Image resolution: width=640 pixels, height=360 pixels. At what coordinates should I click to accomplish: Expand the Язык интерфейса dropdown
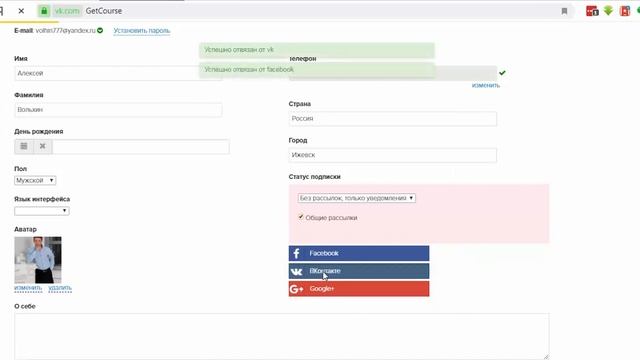(42, 211)
